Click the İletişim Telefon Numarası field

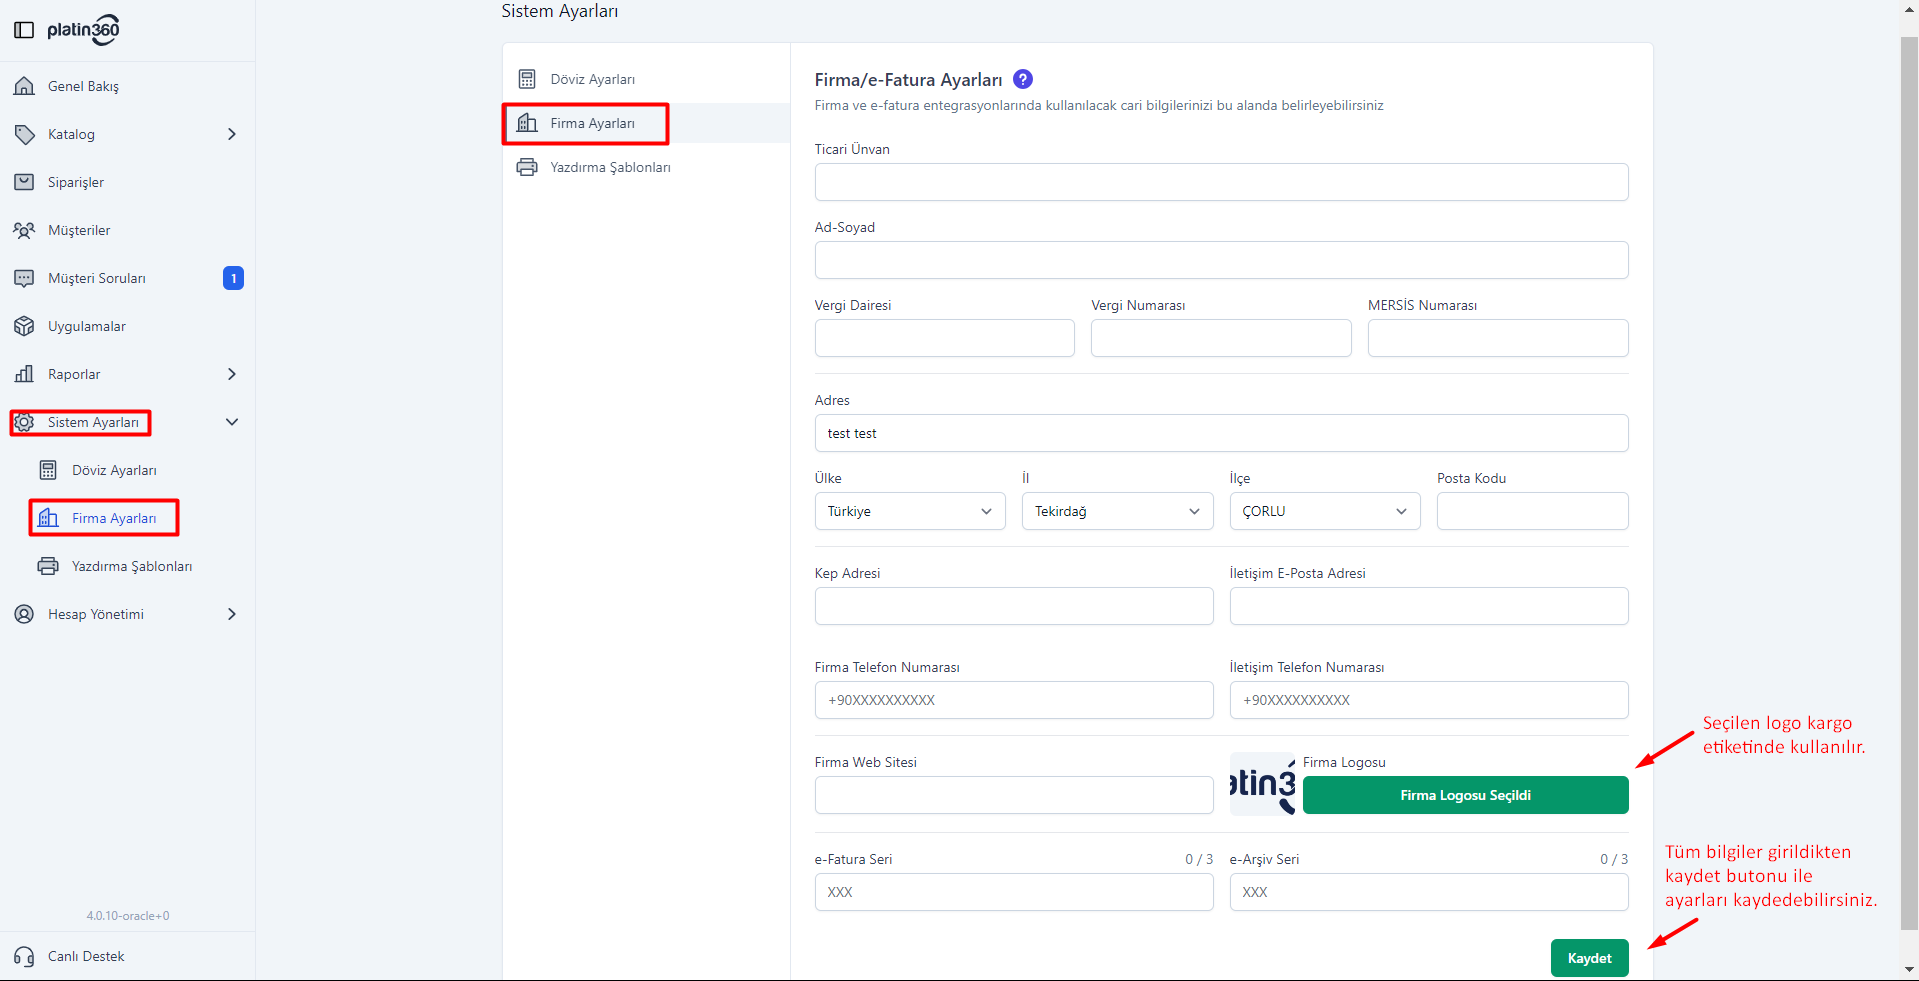coord(1429,700)
